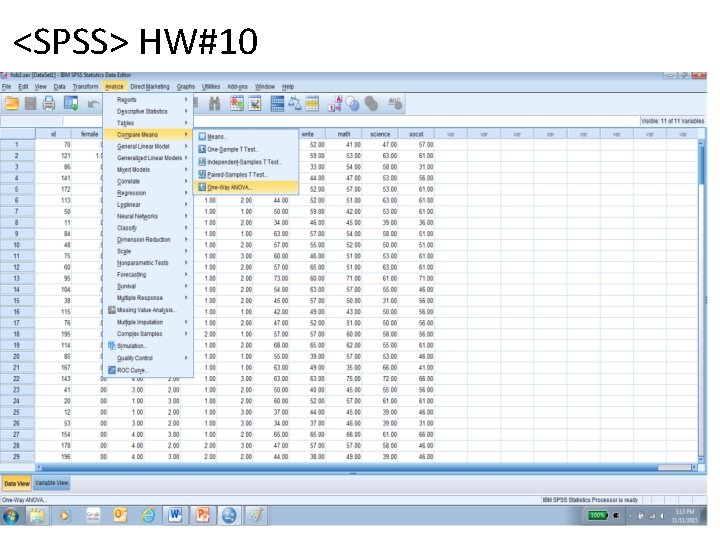This screenshot has width=720, height=540.
Task: Click the Show All Variables gray circles icon
Action: tap(371, 104)
